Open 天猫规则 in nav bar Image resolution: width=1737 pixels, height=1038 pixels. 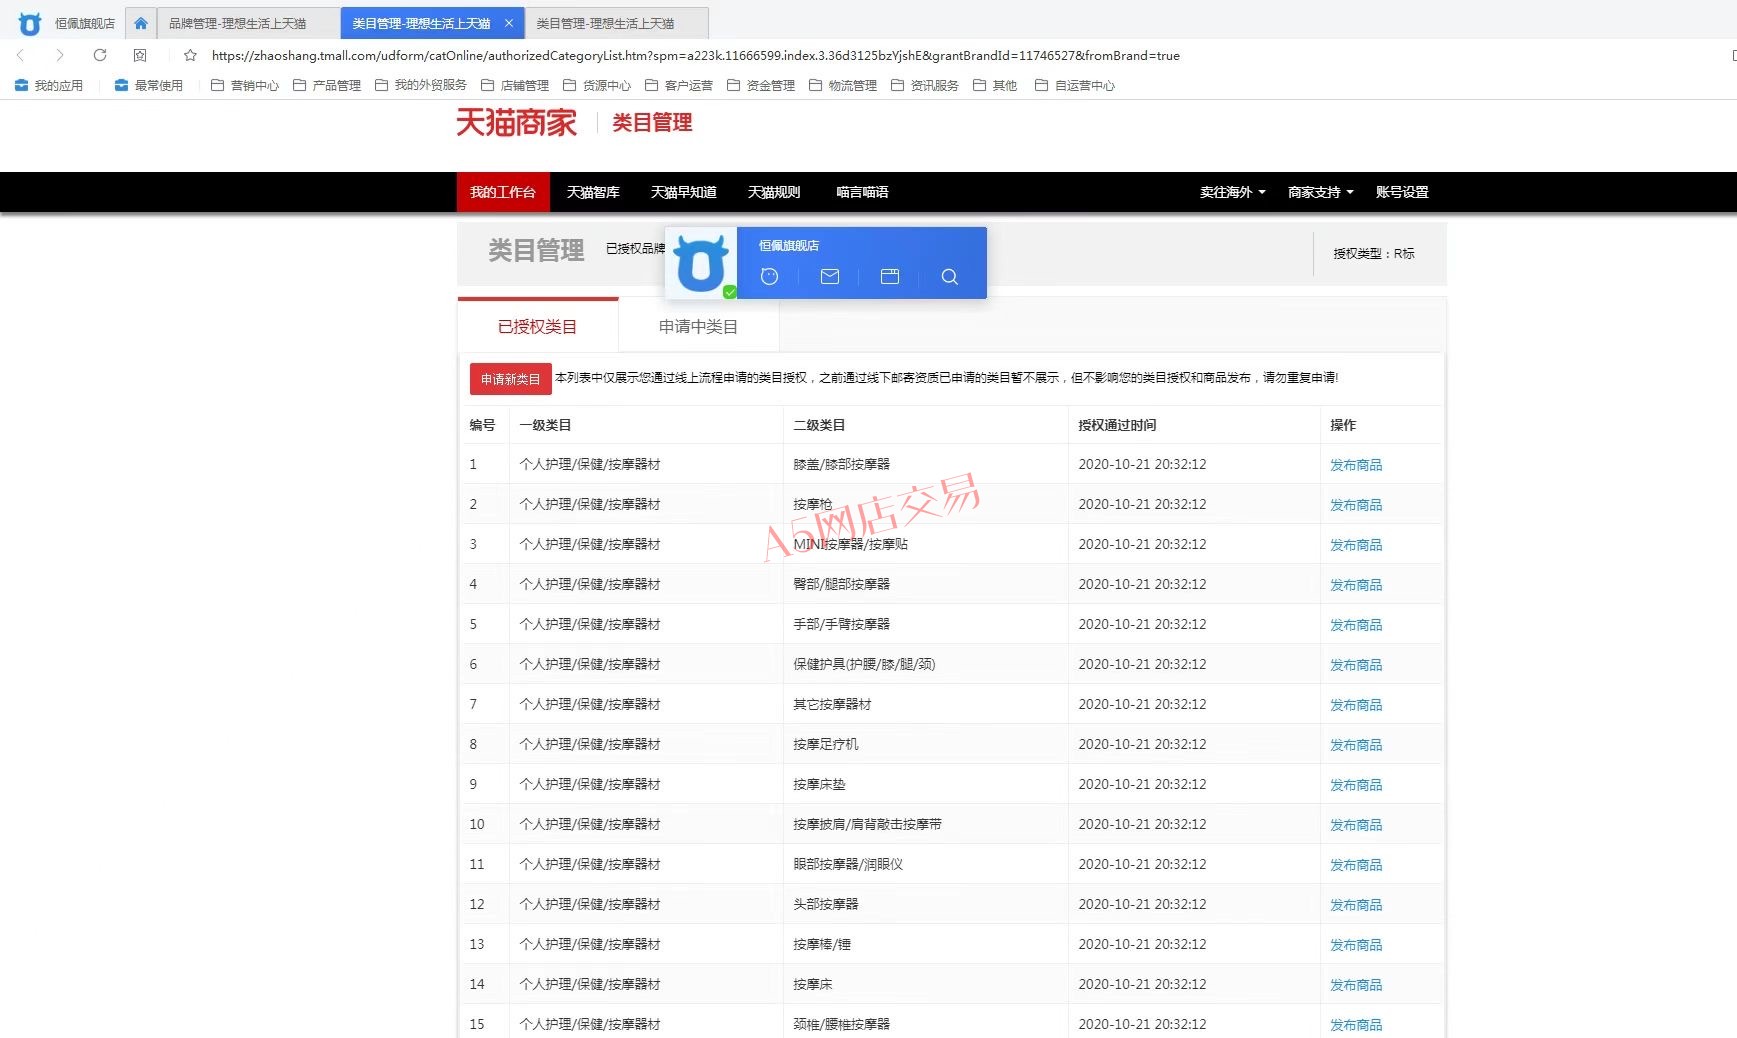[x=774, y=192]
